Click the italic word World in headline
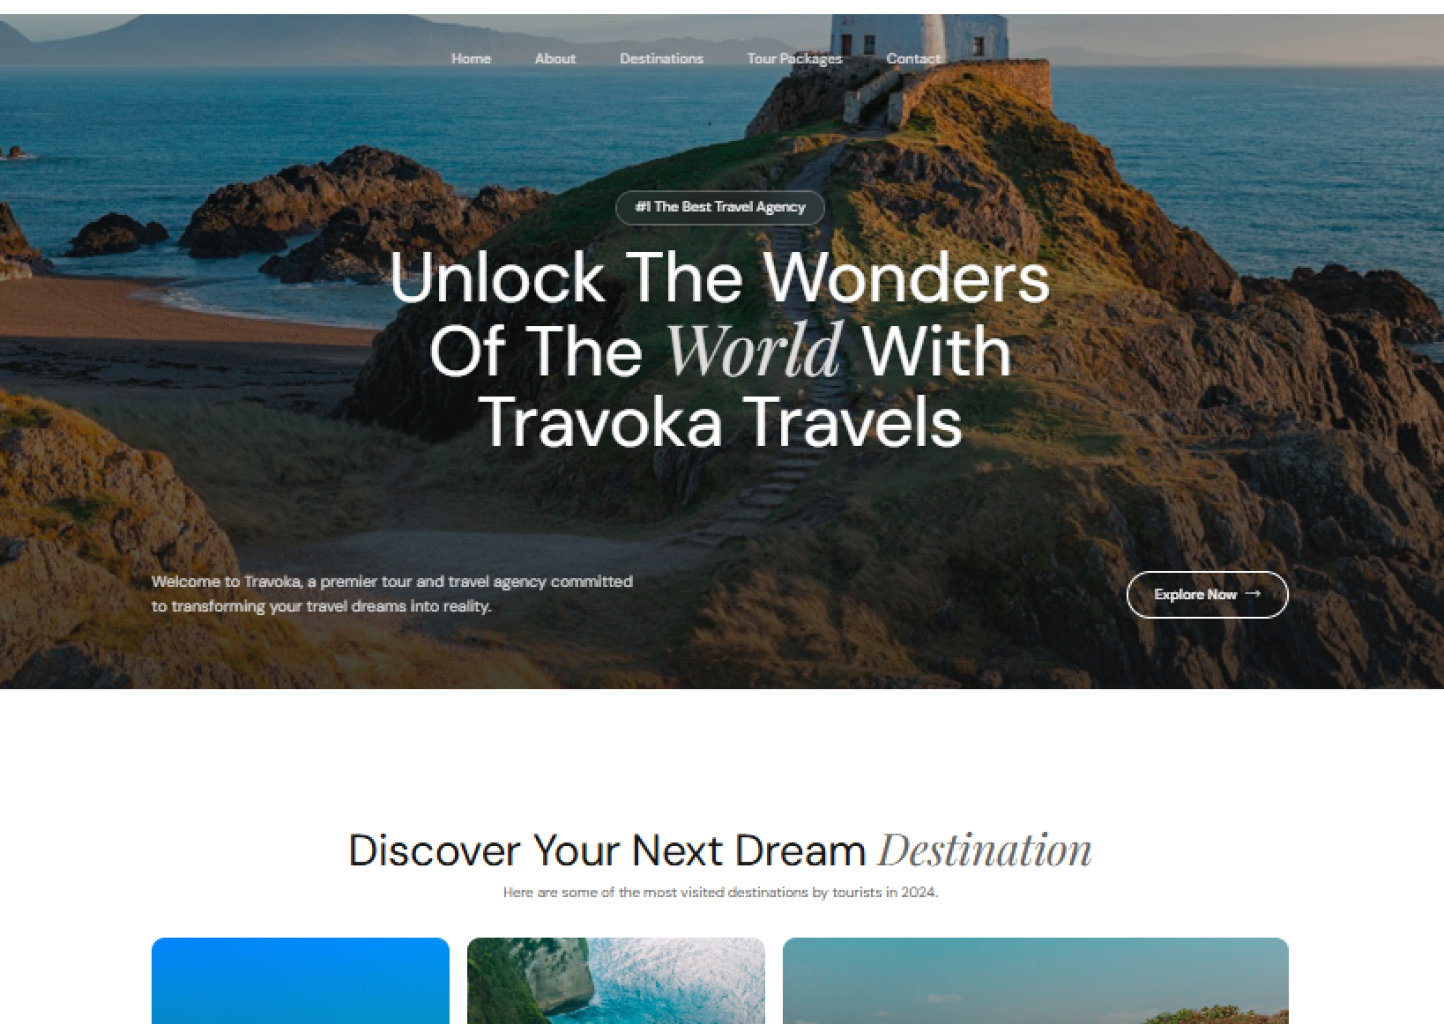The height and width of the screenshot is (1024, 1444). click(x=753, y=351)
